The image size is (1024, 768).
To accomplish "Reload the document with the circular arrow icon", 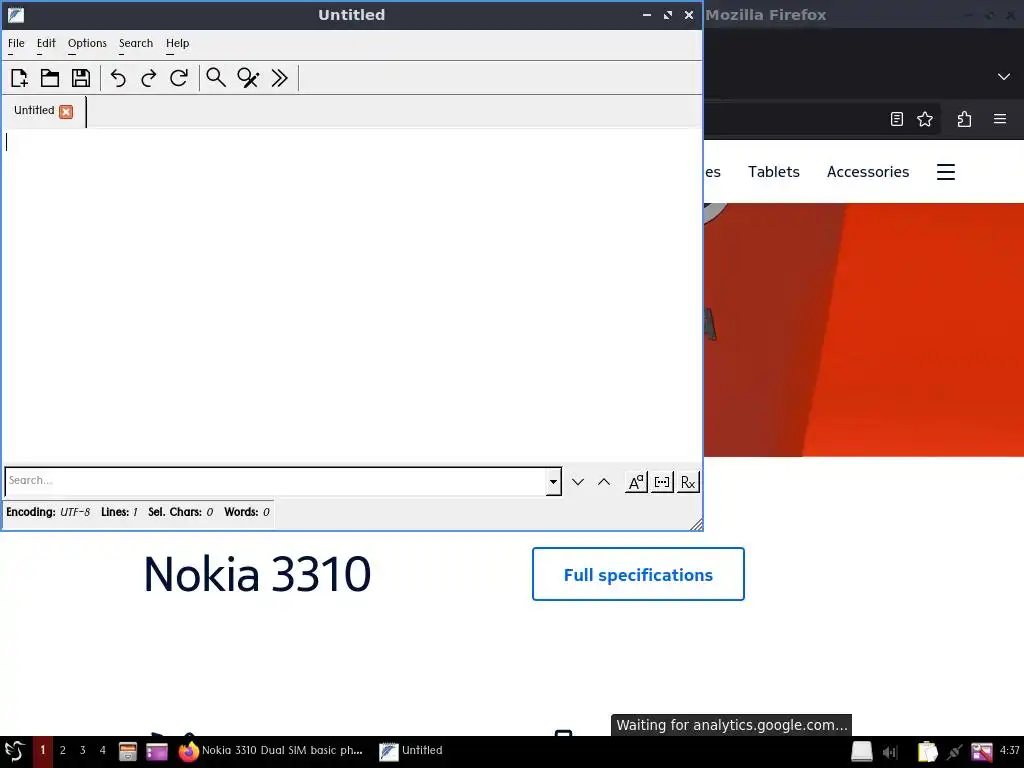I will [x=179, y=78].
